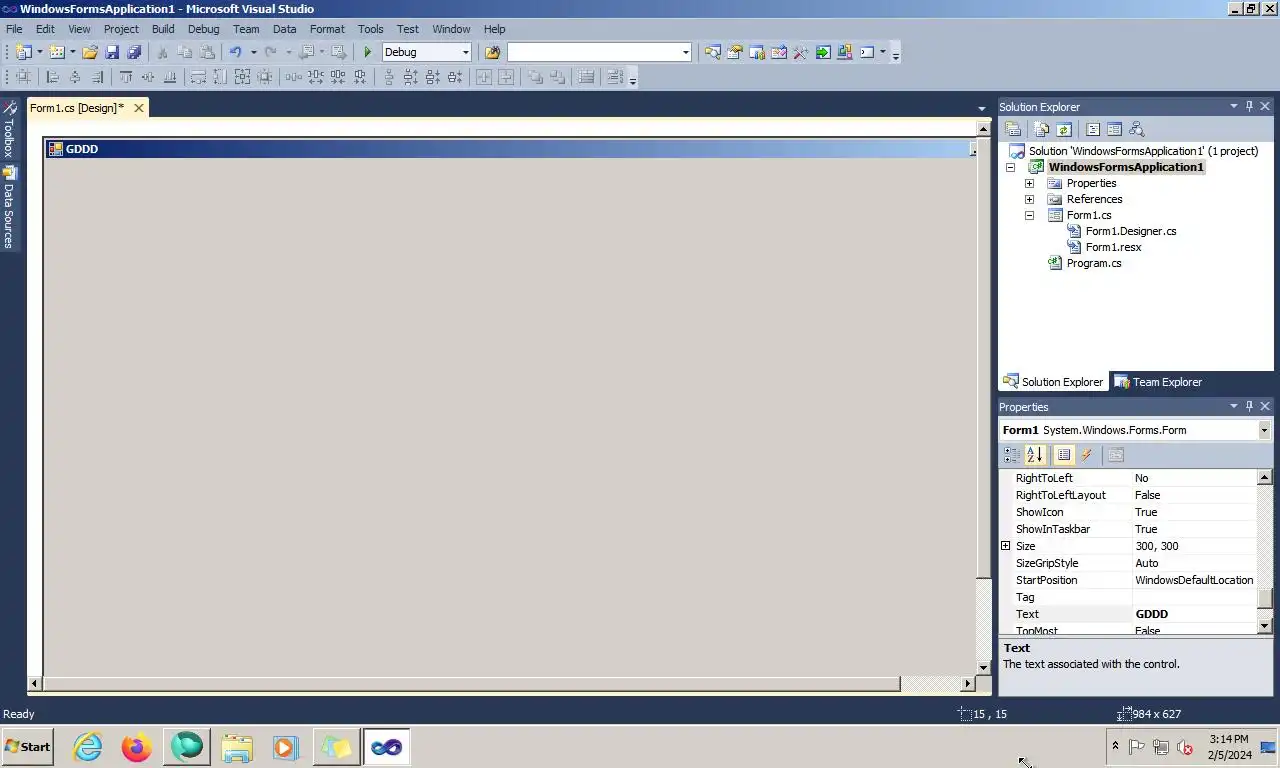Open the Project menu
The height and width of the screenshot is (768, 1280).
121,29
